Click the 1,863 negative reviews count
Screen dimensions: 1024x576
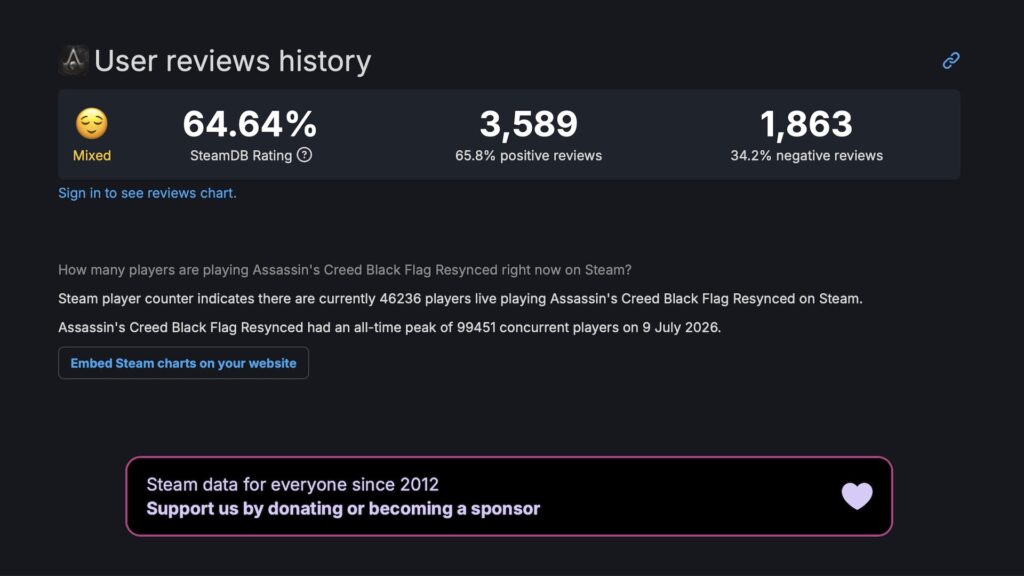pos(807,124)
